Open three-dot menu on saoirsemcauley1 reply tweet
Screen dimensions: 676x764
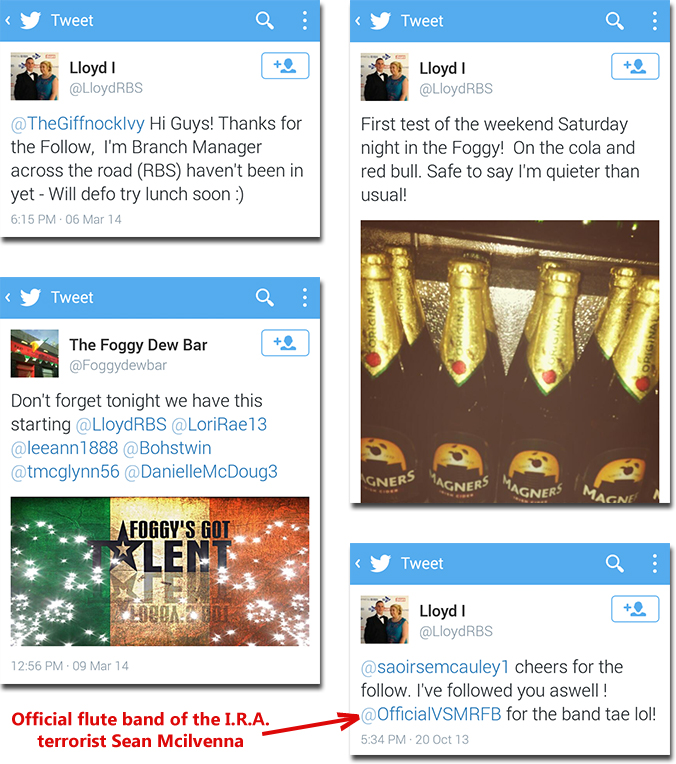click(x=655, y=563)
